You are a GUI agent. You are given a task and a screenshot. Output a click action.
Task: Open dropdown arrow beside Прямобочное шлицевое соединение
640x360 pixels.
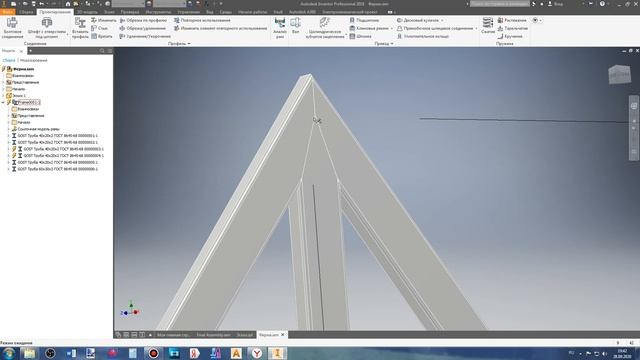pyautogui.click(x=476, y=29)
